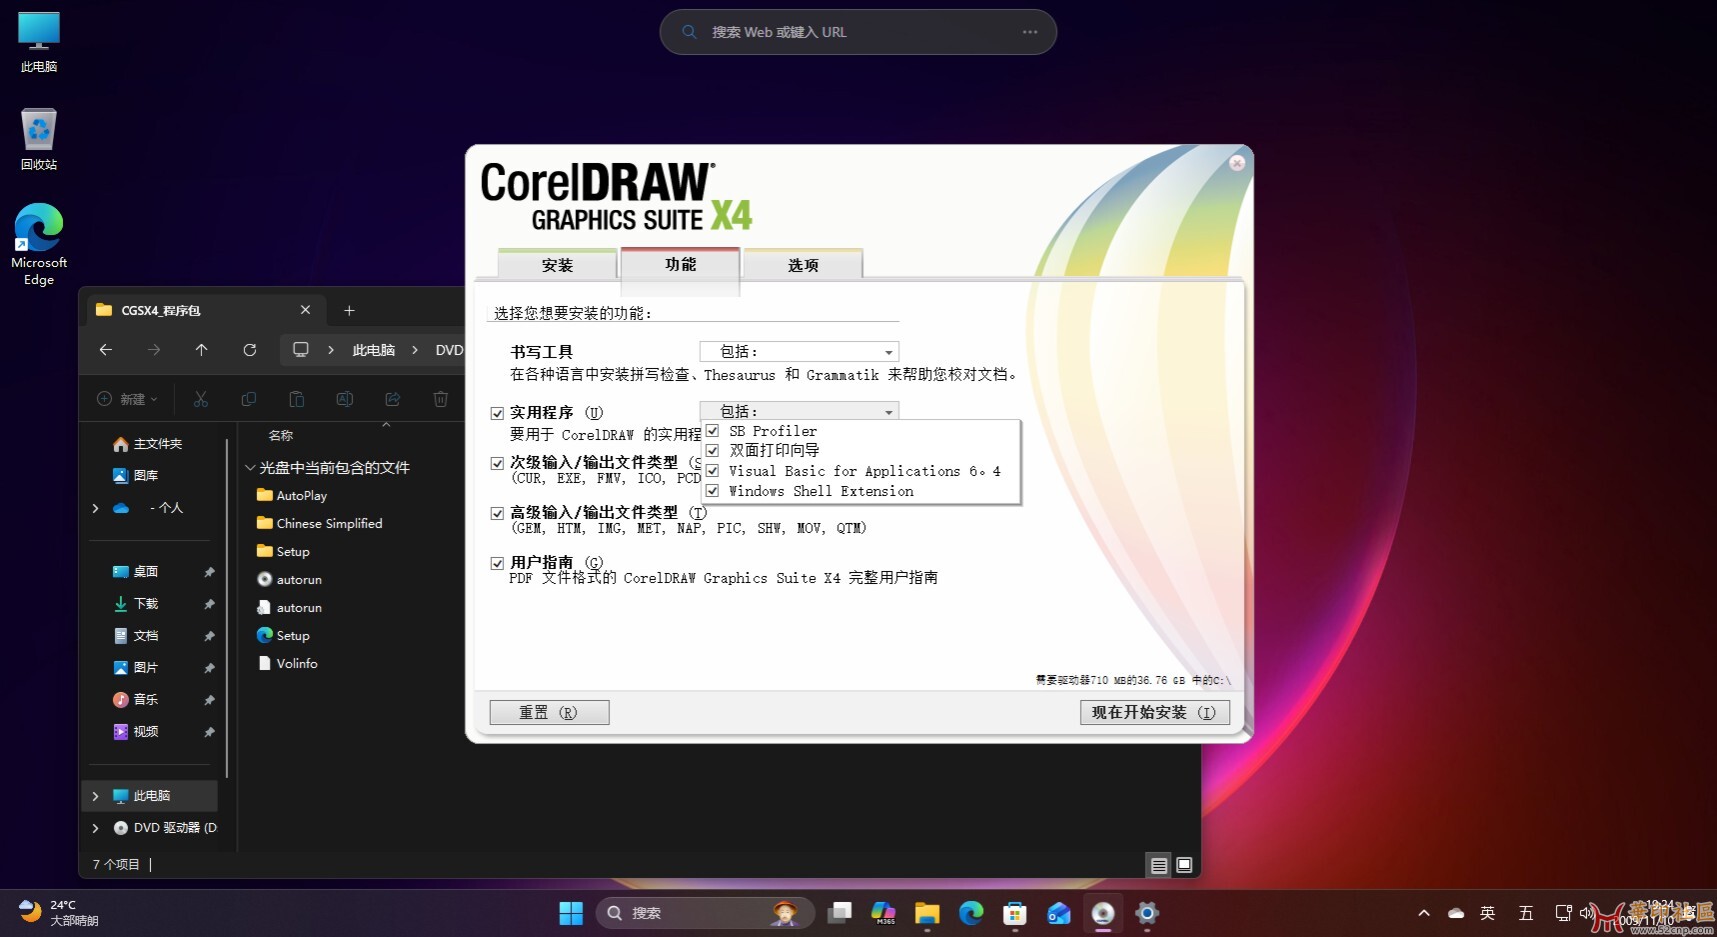Open the 安装 tab in the installer
Viewport: 1717px width, 937px height.
click(556, 264)
